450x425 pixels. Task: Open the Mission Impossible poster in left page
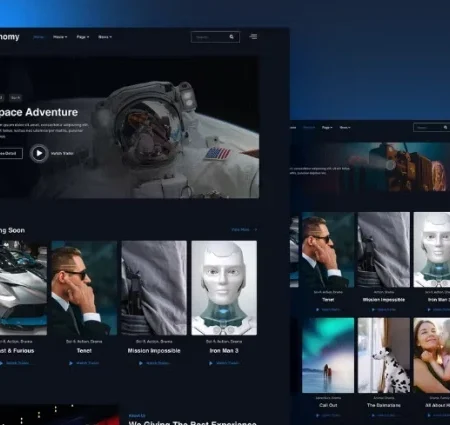pyautogui.click(x=154, y=288)
